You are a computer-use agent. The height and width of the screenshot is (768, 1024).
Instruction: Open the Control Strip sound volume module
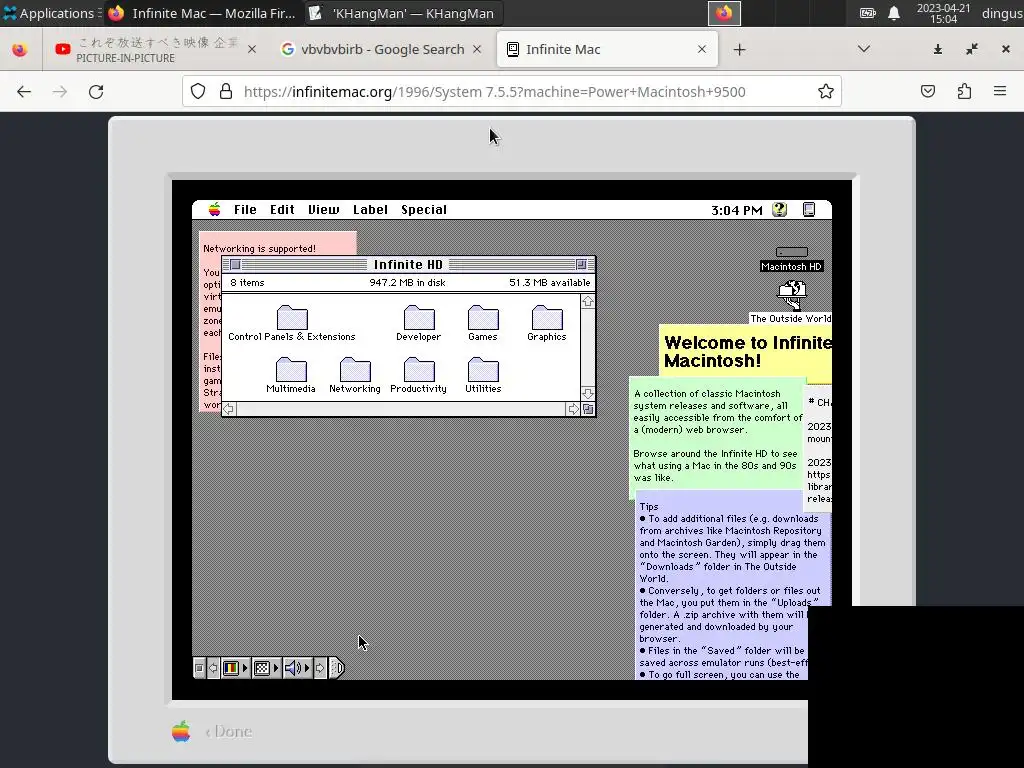(x=297, y=668)
